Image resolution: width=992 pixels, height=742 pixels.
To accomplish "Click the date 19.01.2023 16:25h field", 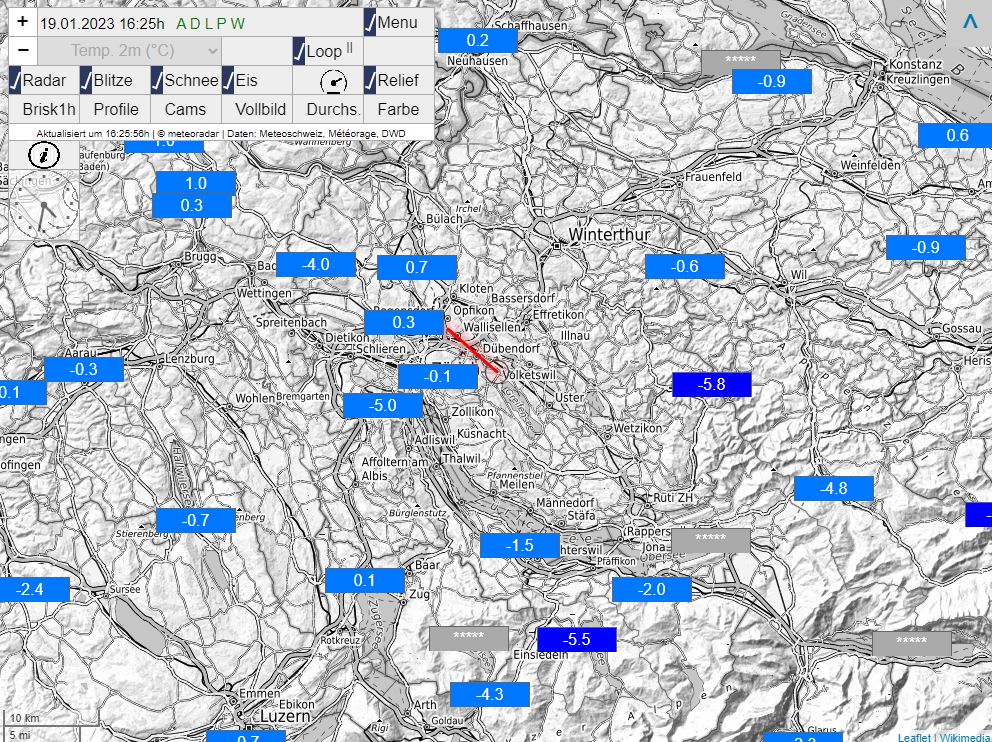I will (x=102, y=23).
